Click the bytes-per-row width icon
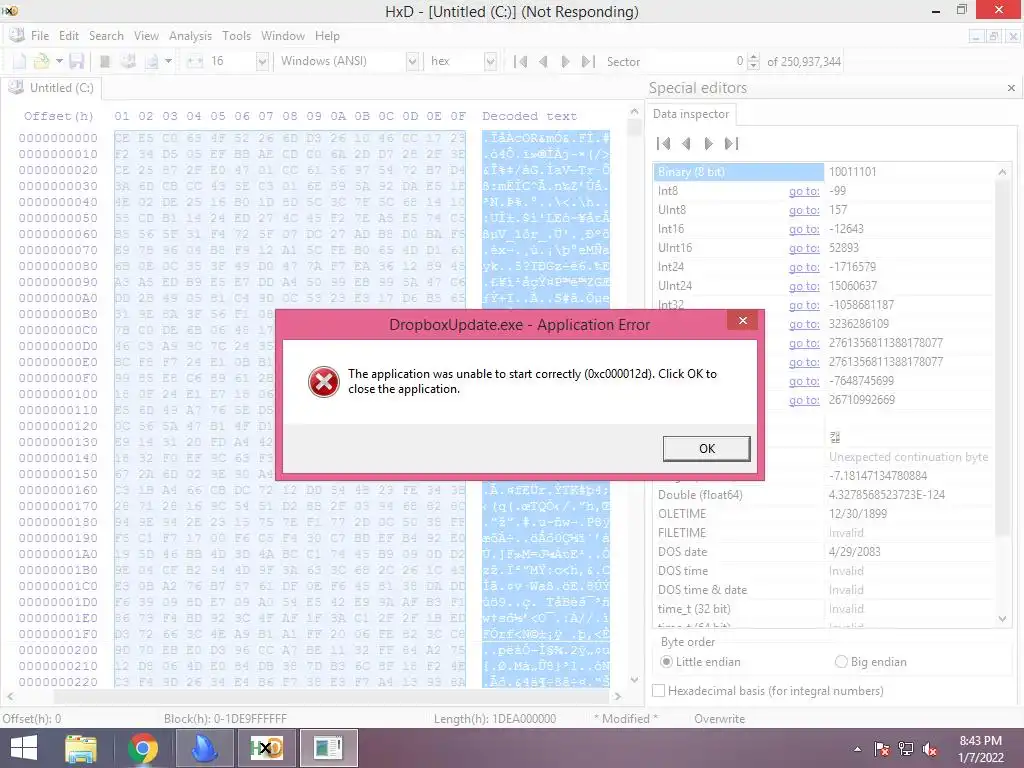 click(195, 61)
